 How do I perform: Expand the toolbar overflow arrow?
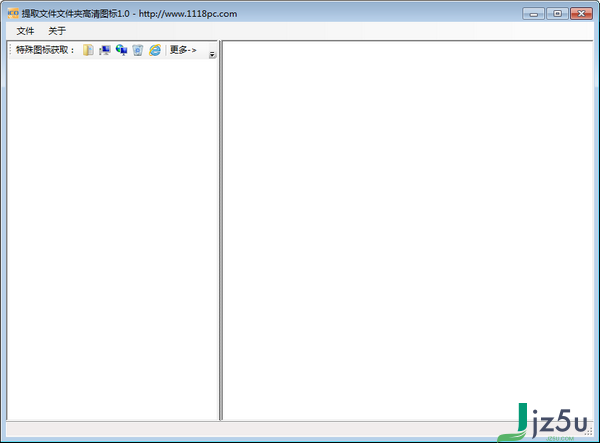(x=212, y=55)
